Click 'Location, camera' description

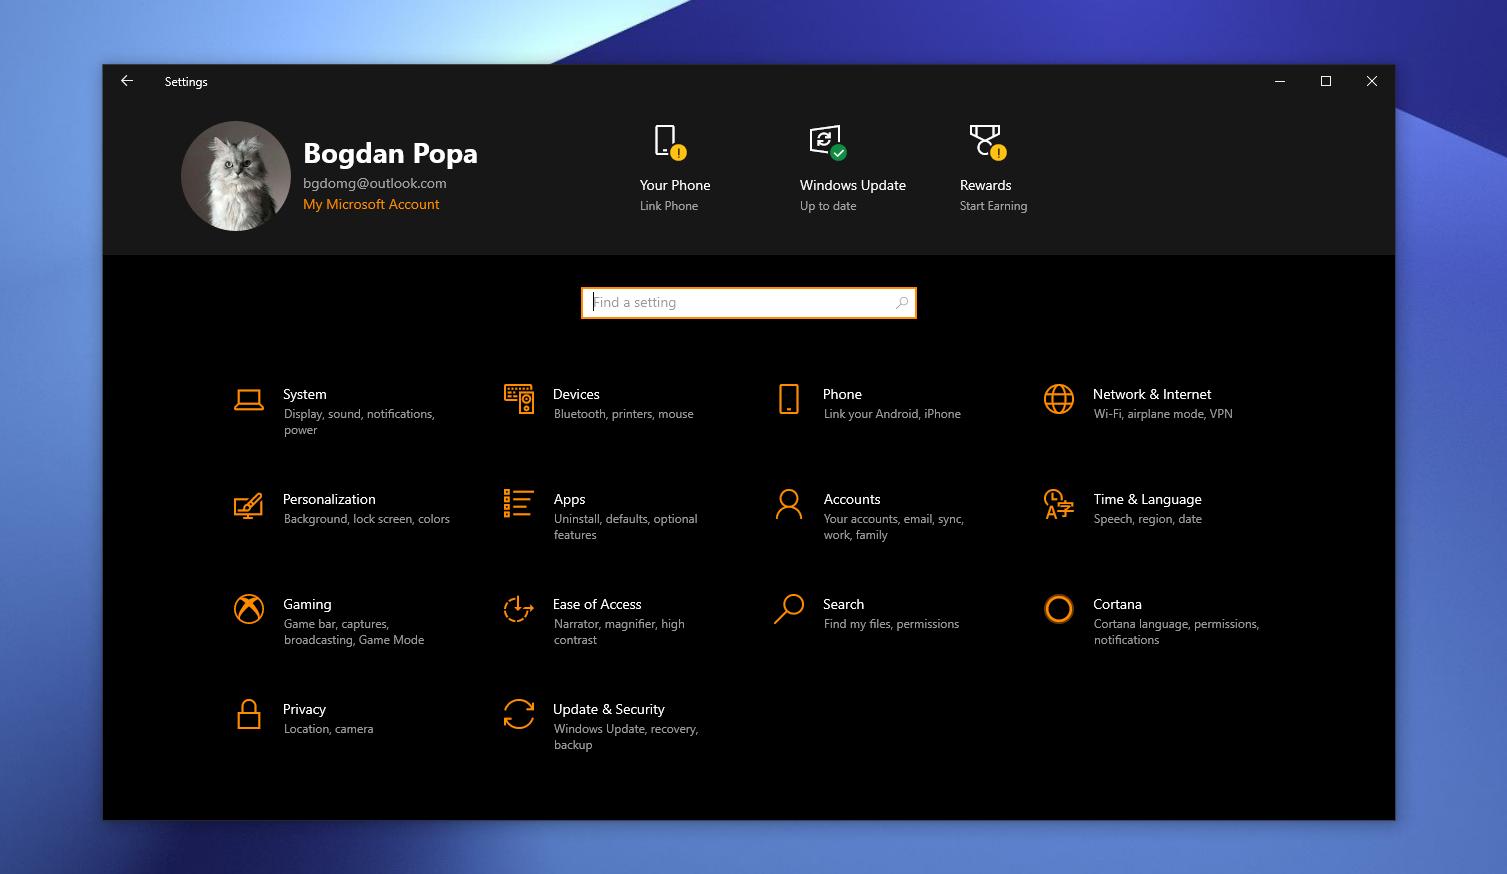tap(328, 729)
